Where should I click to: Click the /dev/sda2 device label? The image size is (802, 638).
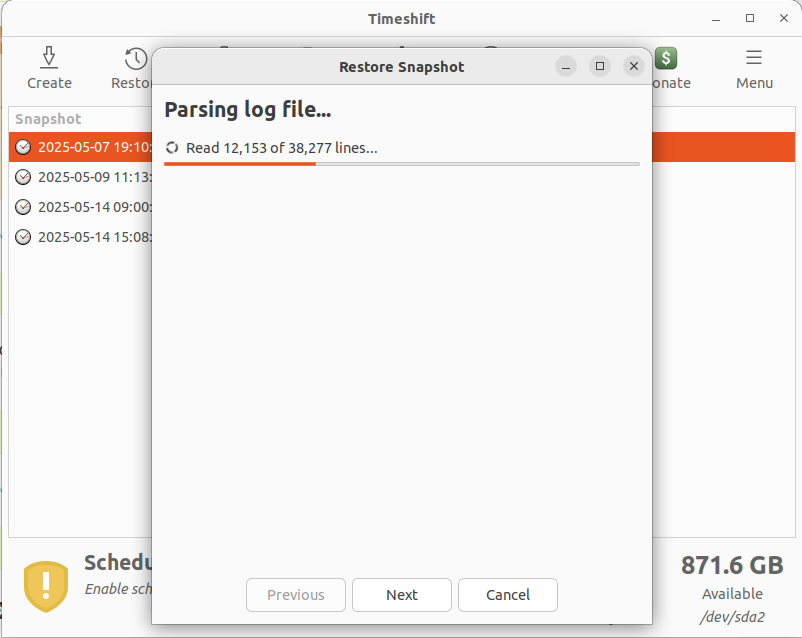pos(732,617)
